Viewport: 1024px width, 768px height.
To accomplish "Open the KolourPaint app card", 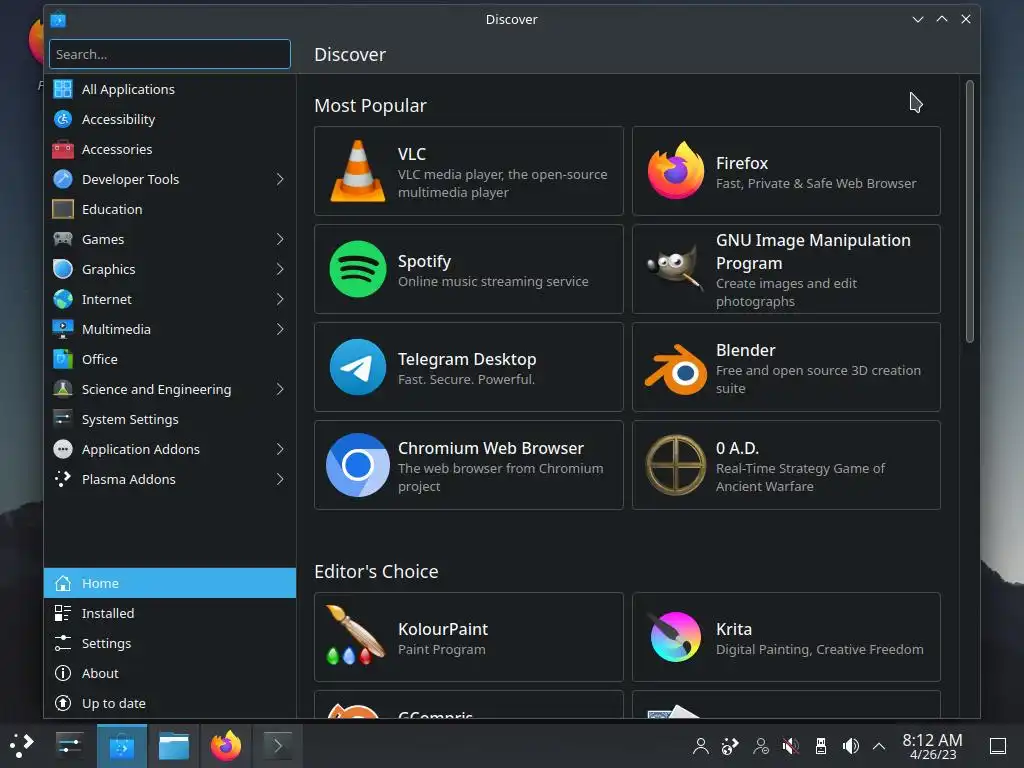I will point(469,637).
